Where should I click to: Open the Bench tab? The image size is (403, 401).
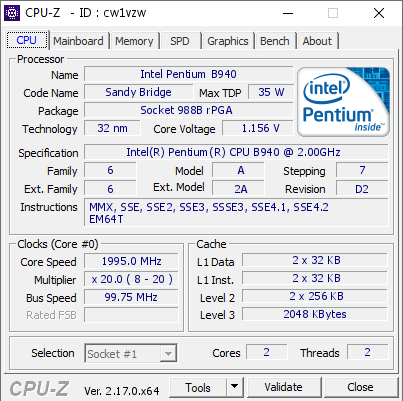tap(275, 41)
